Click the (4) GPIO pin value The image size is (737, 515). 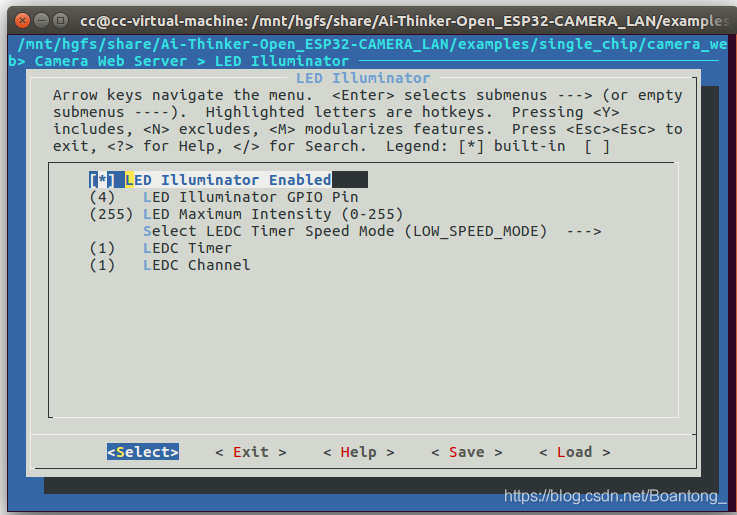(102, 197)
